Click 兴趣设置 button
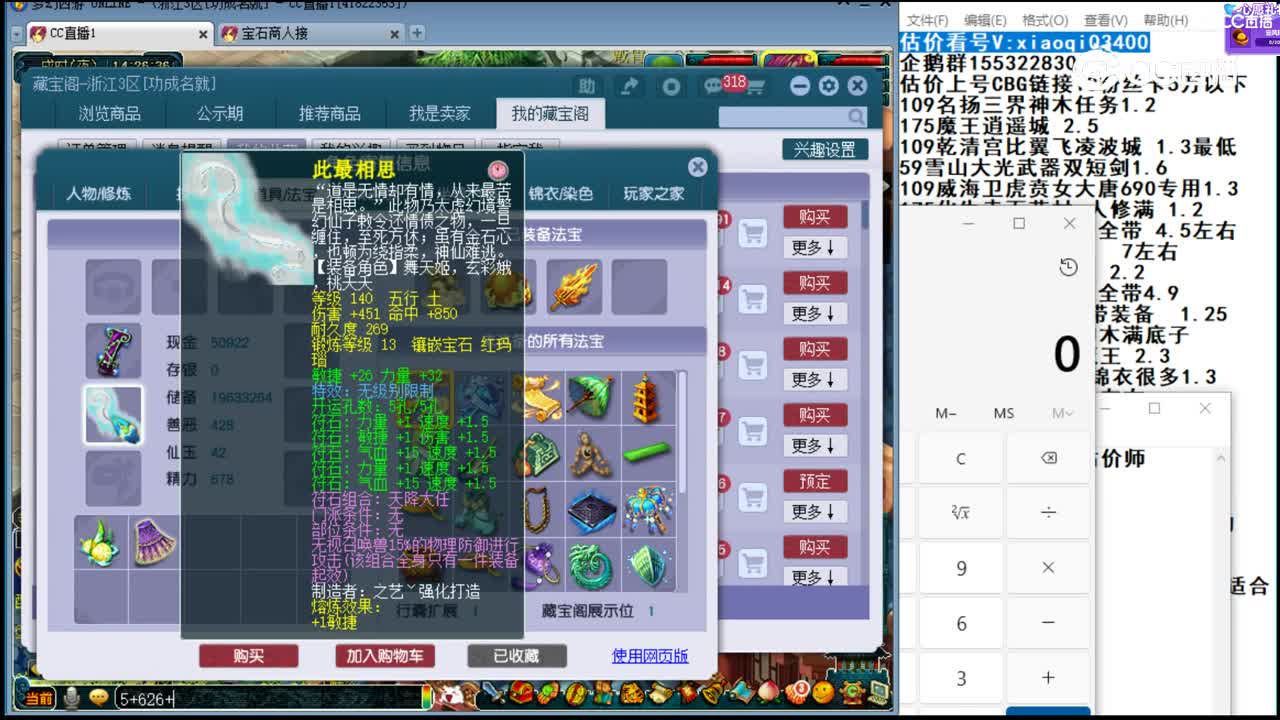This screenshot has width=1280, height=720. click(x=825, y=149)
